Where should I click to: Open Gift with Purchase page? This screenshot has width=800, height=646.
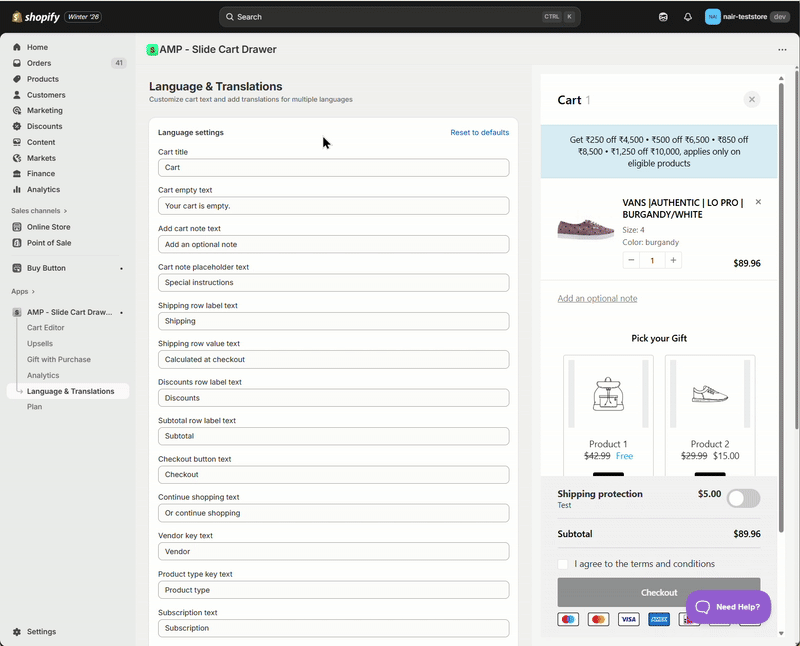pyautogui.click(x=59, y=359)
